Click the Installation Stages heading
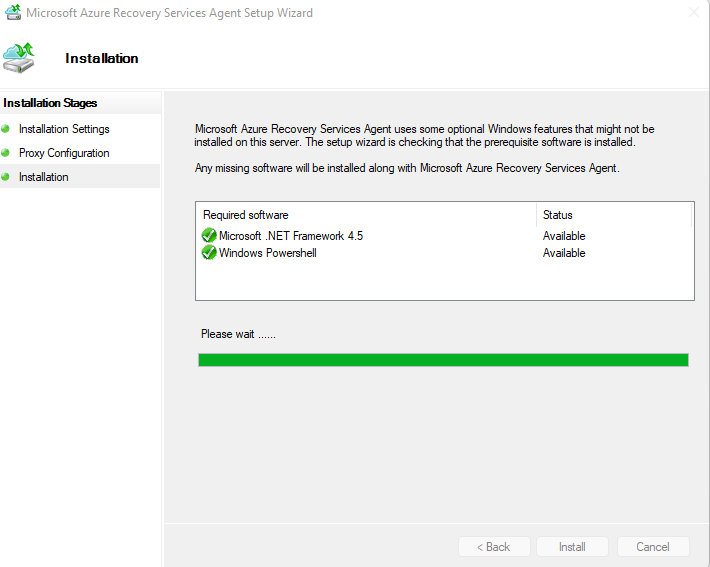The width and height of the screenshot is (710, 567). [50, 103]
